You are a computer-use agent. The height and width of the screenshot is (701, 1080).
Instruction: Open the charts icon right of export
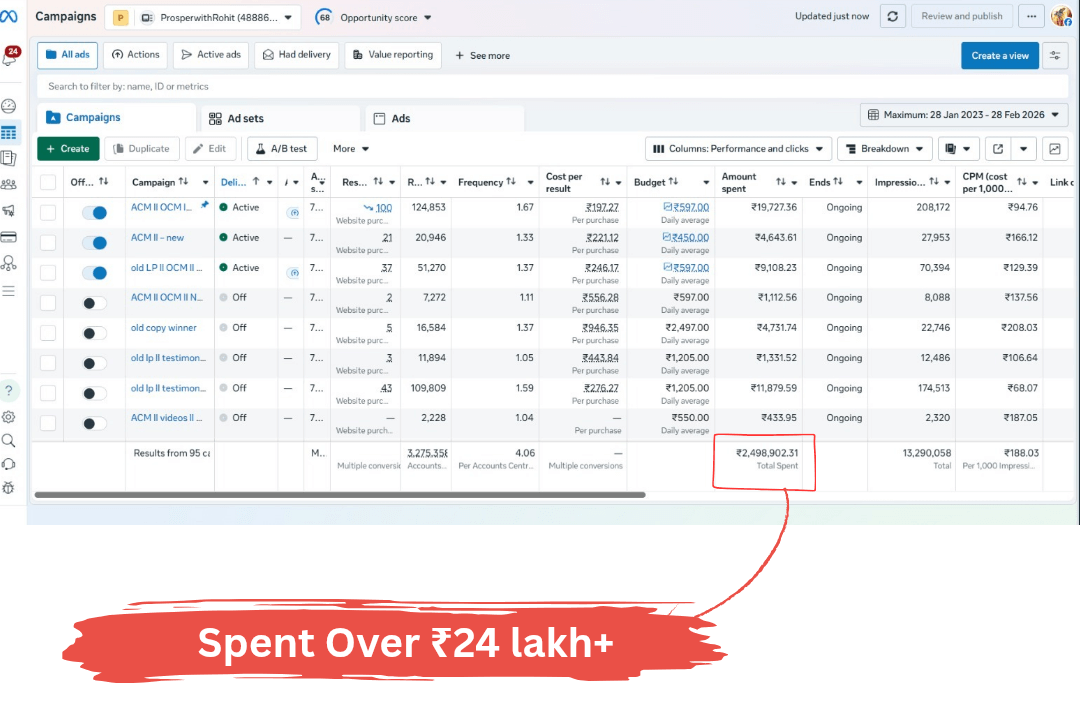(1055, 149)
